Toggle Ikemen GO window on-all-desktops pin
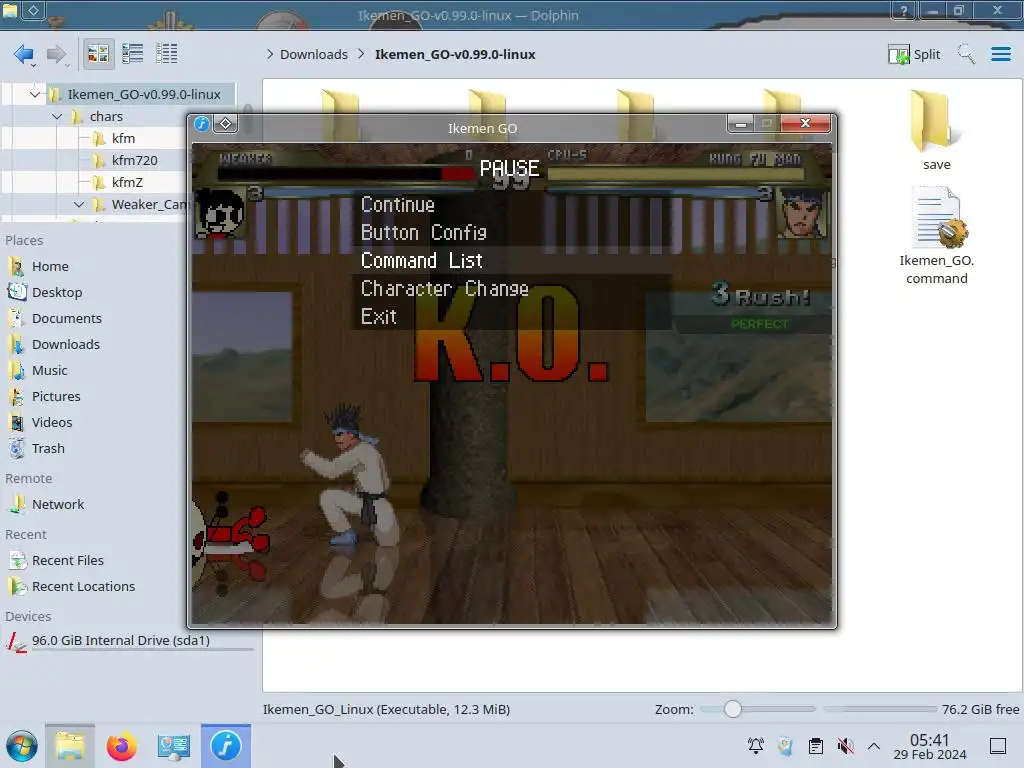The height and width of the screenshot is (768, 1024). (x=225, y=123)
